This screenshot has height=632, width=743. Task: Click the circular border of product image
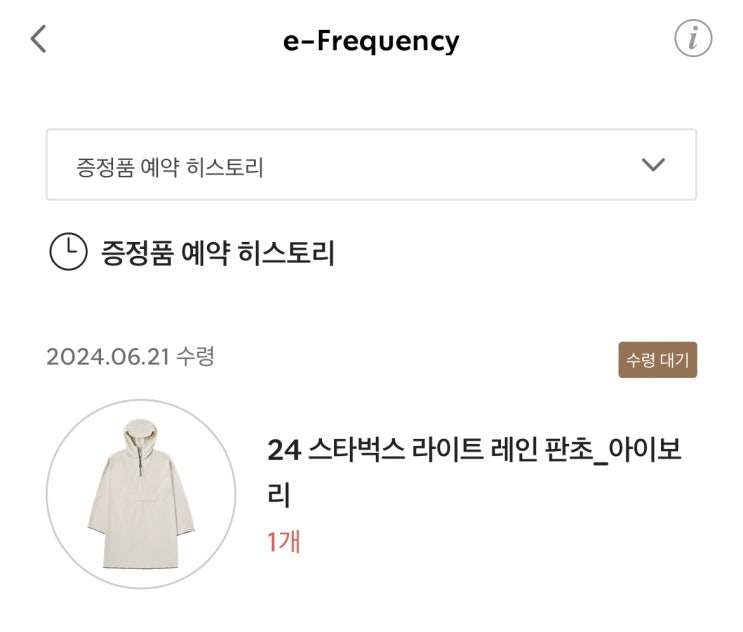47,494
